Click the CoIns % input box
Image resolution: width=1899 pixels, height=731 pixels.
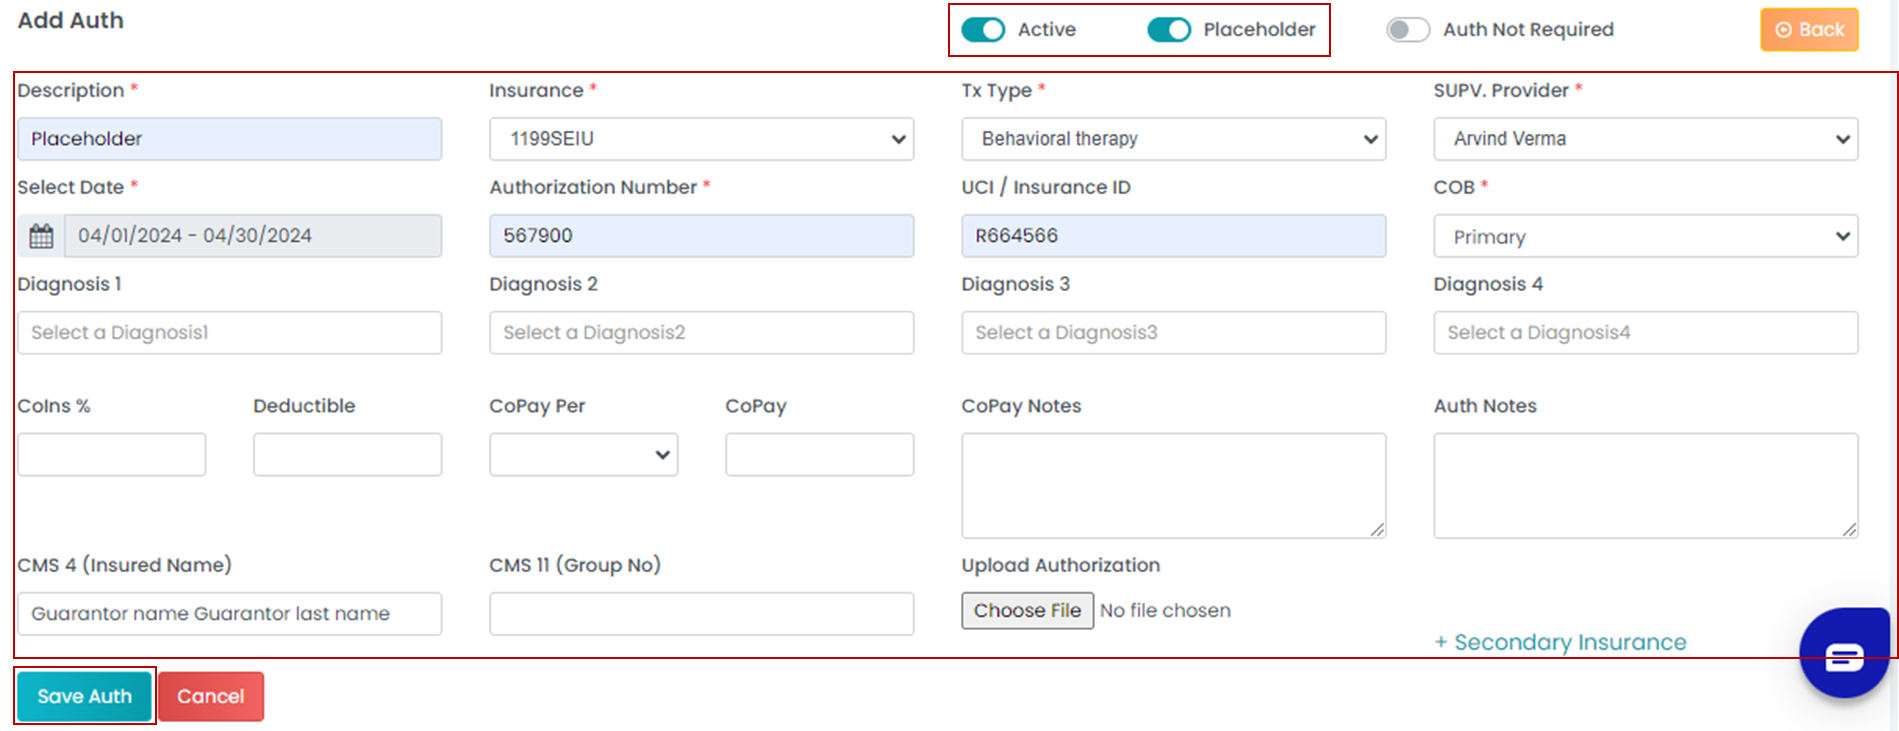pos(111,454)
